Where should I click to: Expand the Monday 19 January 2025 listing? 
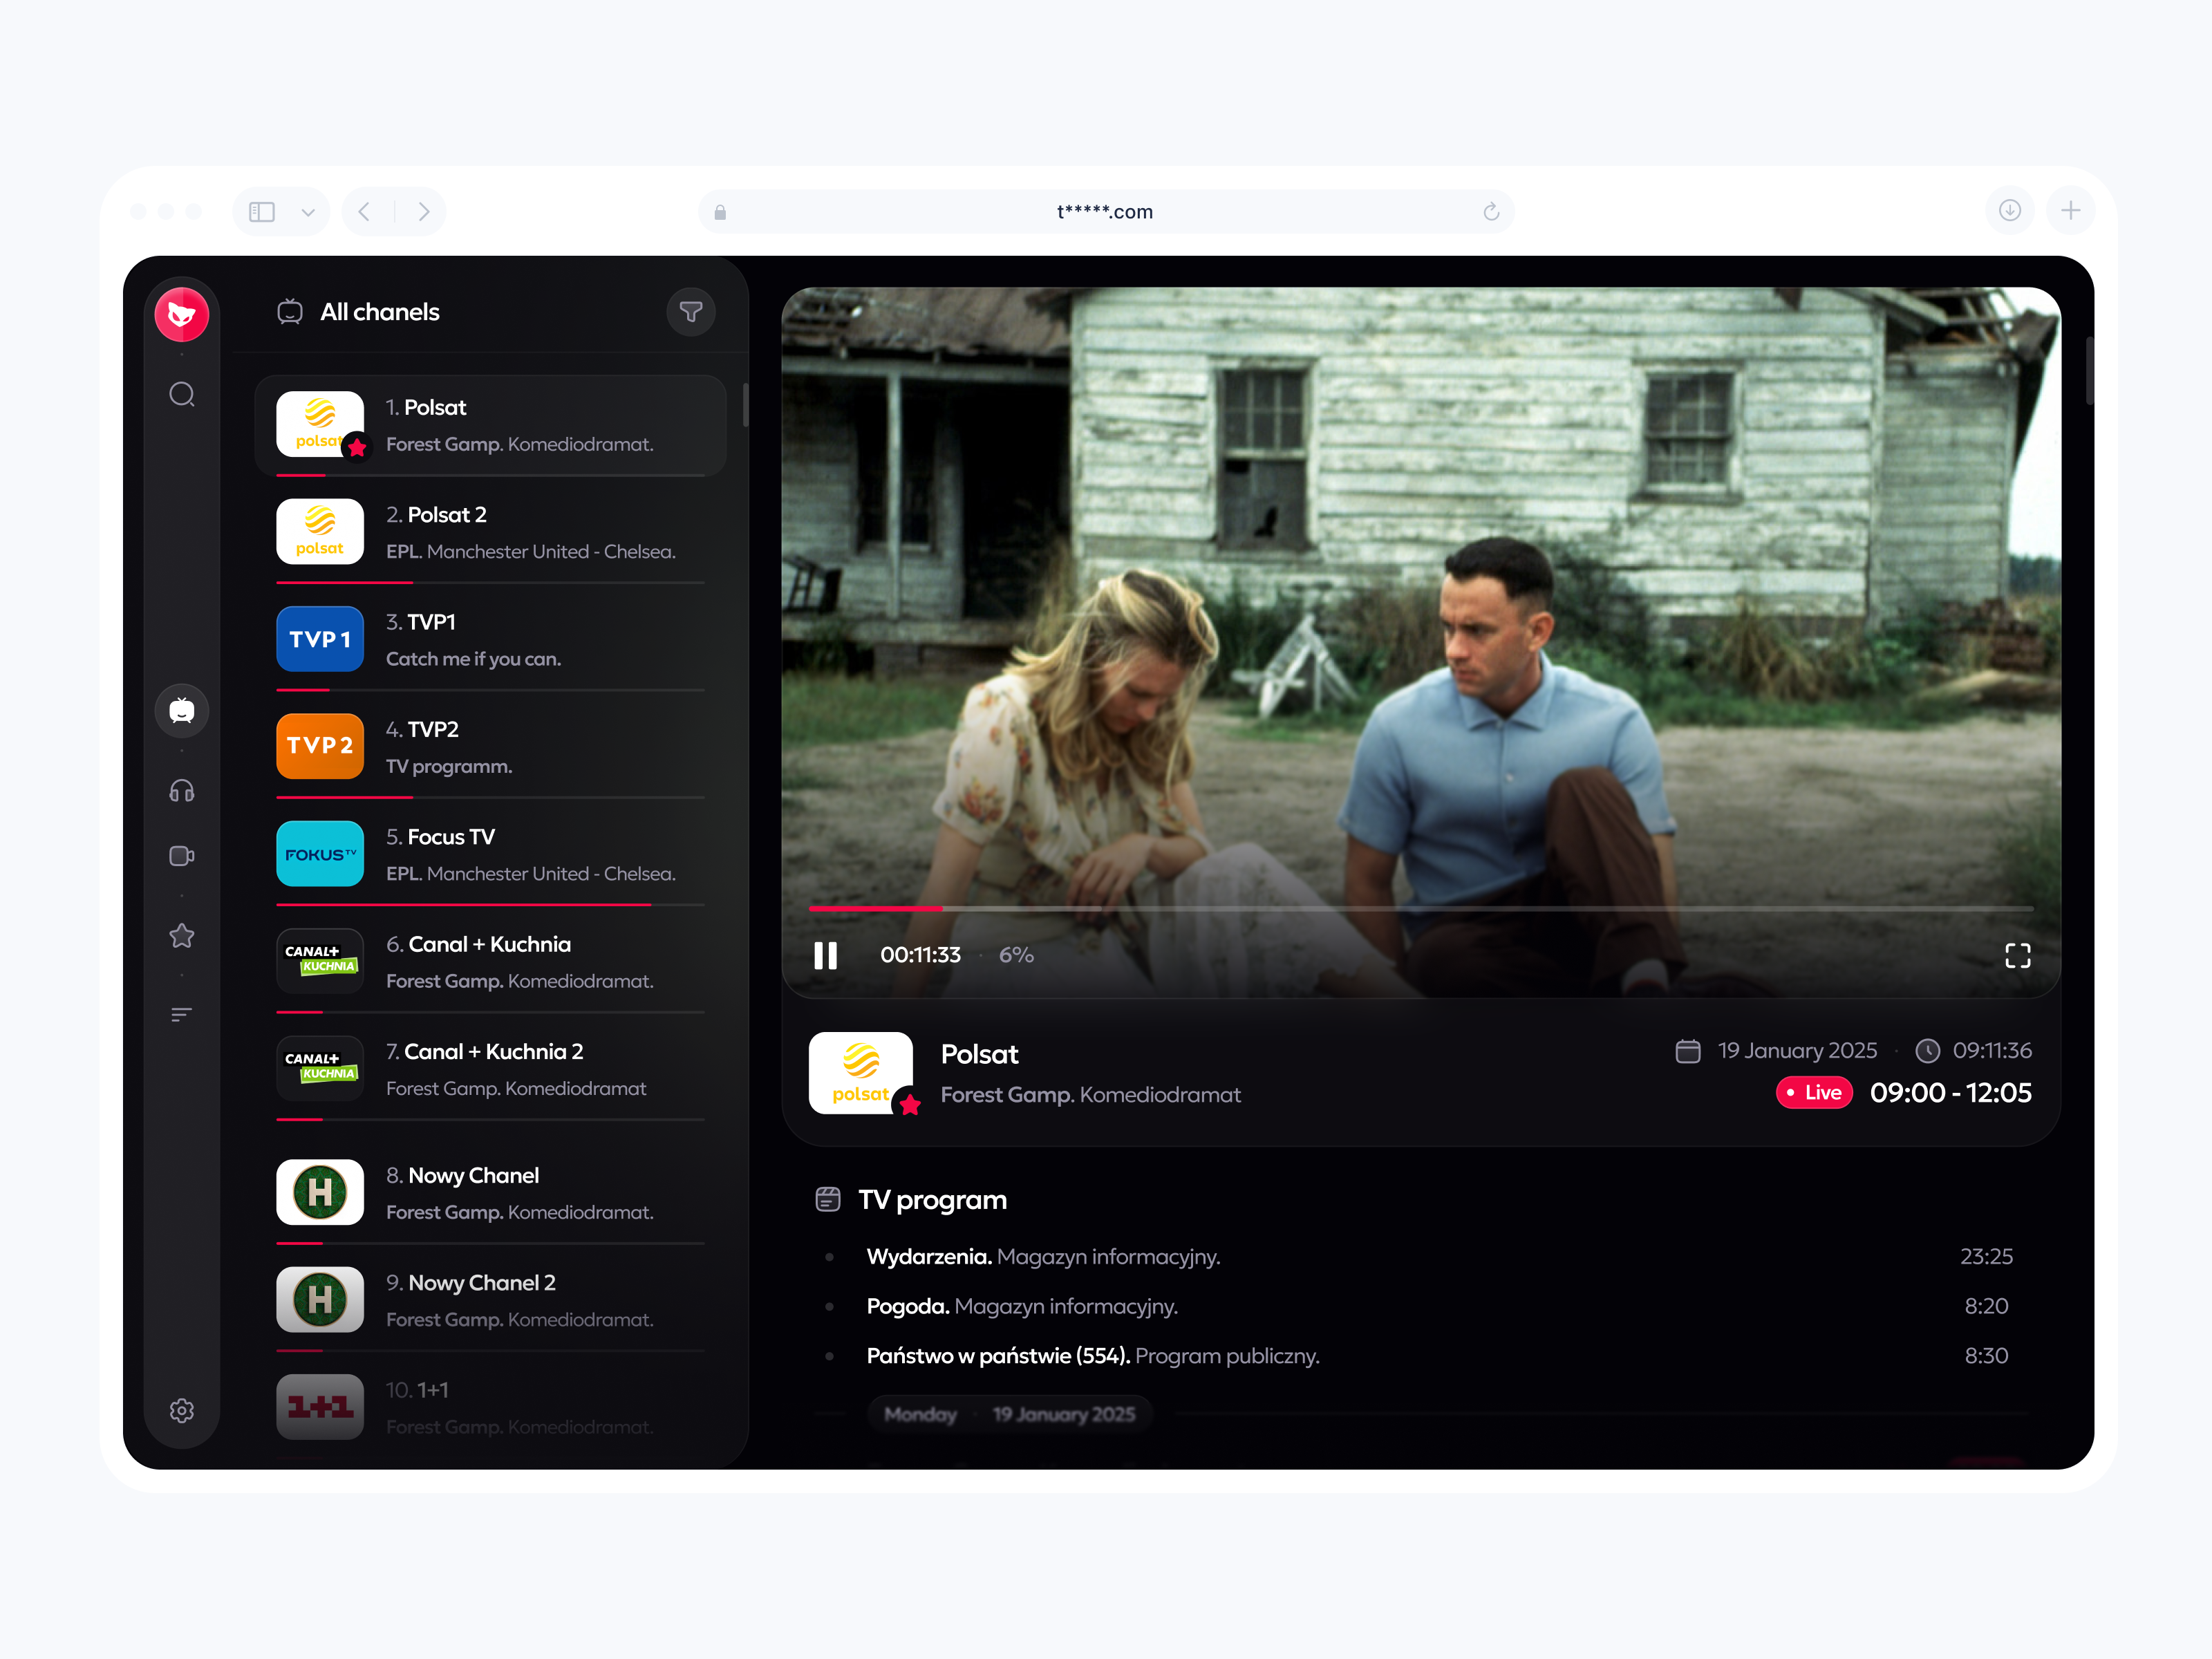1009,1414
